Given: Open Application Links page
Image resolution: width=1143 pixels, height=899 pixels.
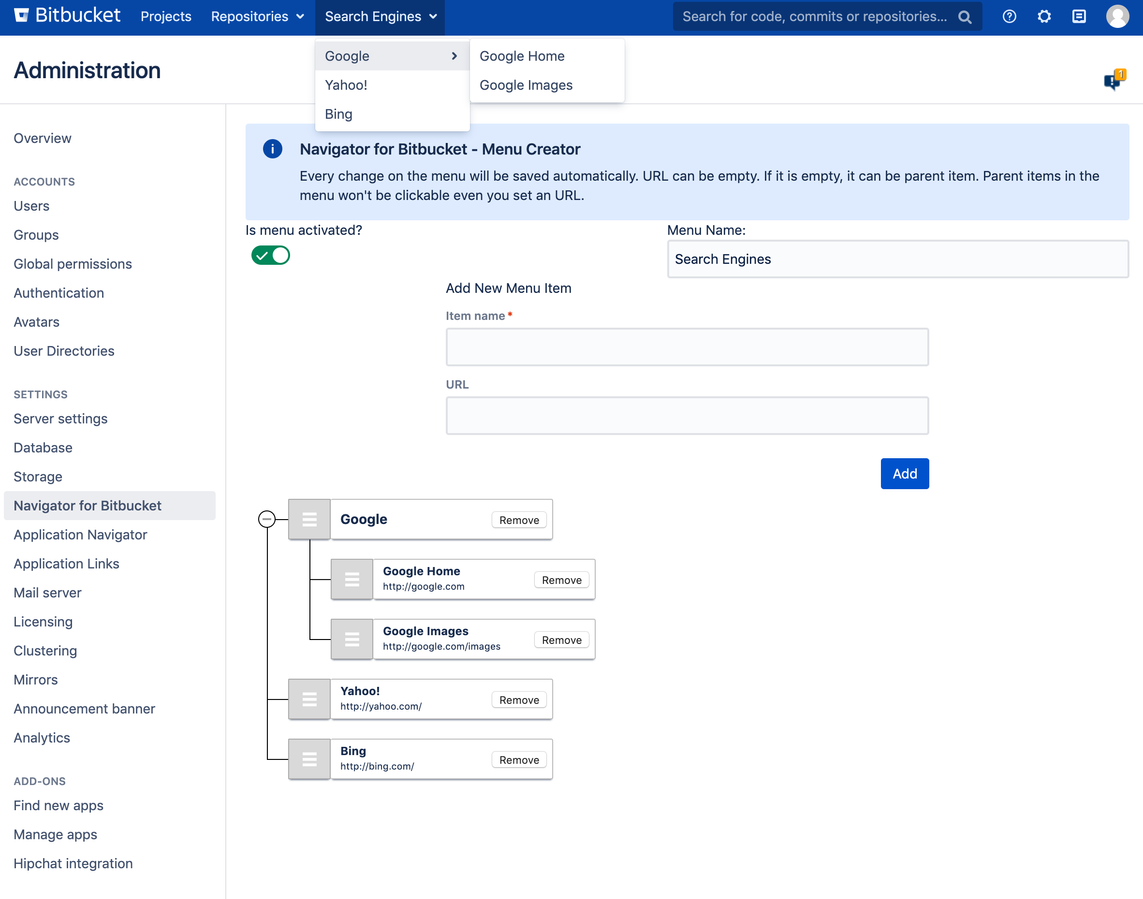Looking at the screenshot, I should click(x=66, y=564).
